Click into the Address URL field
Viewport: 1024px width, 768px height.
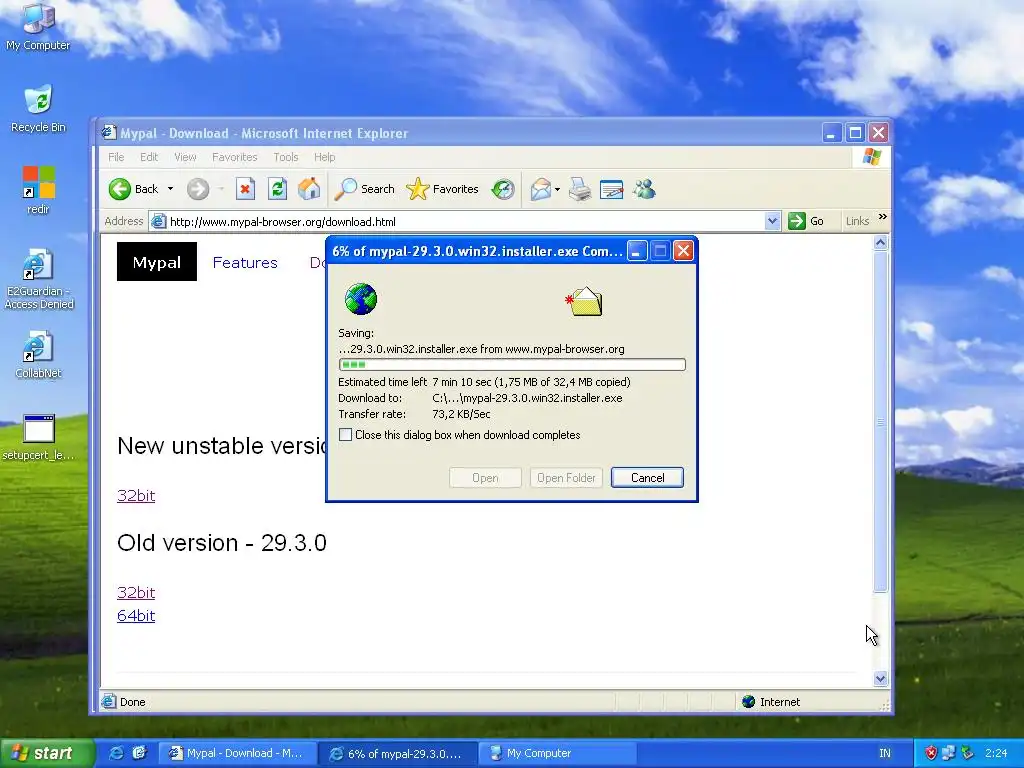tap(457, 221)
